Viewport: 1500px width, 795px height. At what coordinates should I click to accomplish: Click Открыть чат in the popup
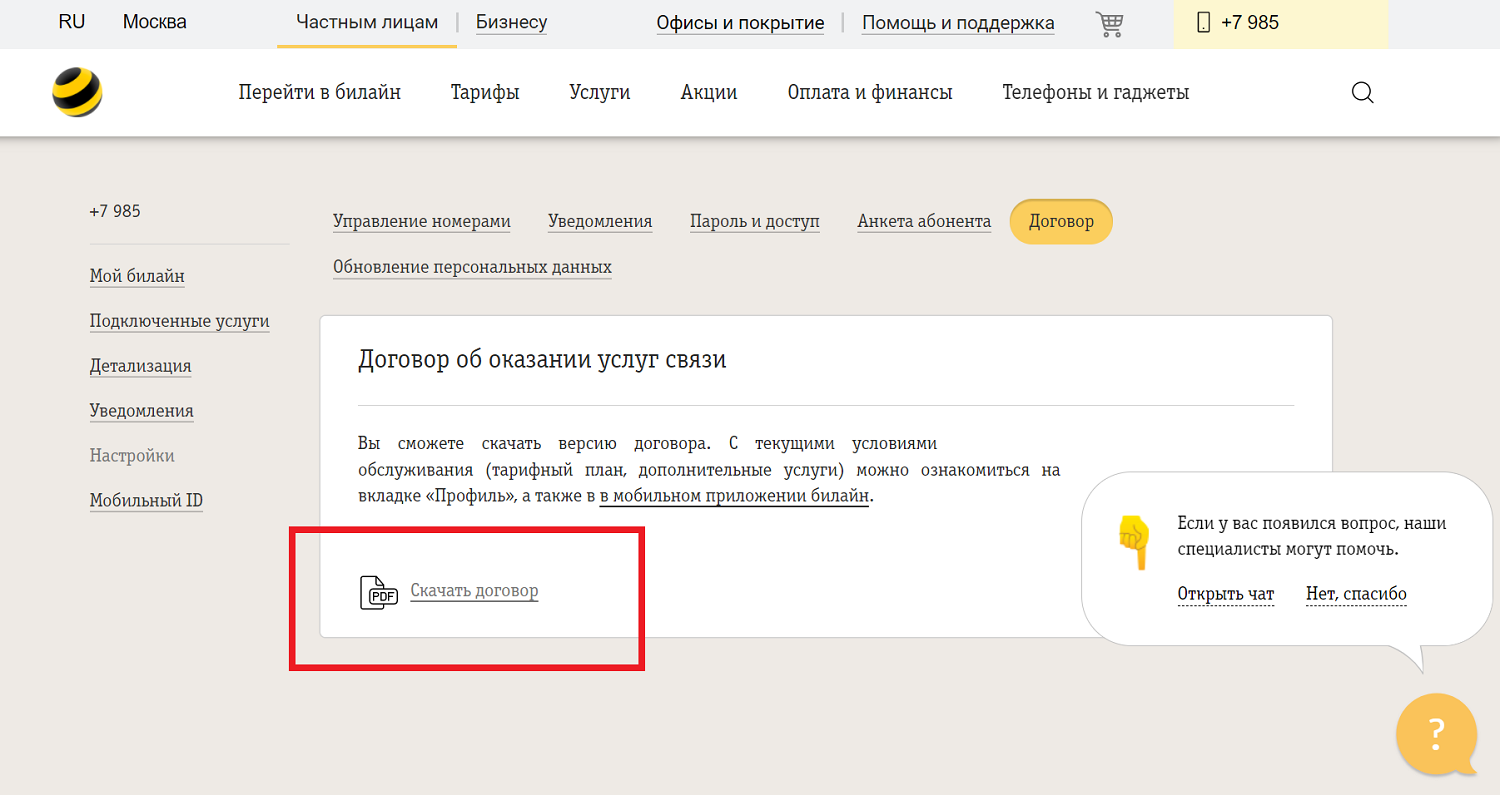coord(1226,595)
